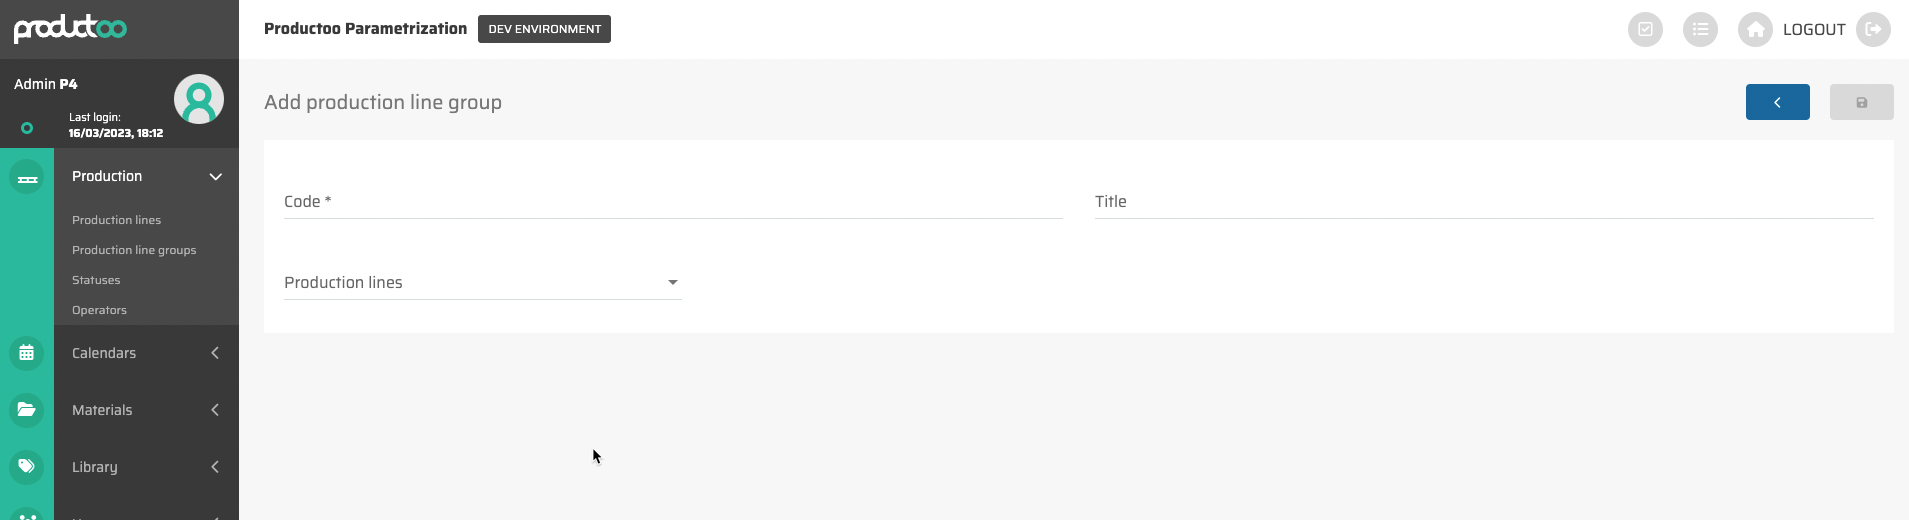Click the Library tags sidebar icon
This screenshot has width=1909, height=520.
27,467
